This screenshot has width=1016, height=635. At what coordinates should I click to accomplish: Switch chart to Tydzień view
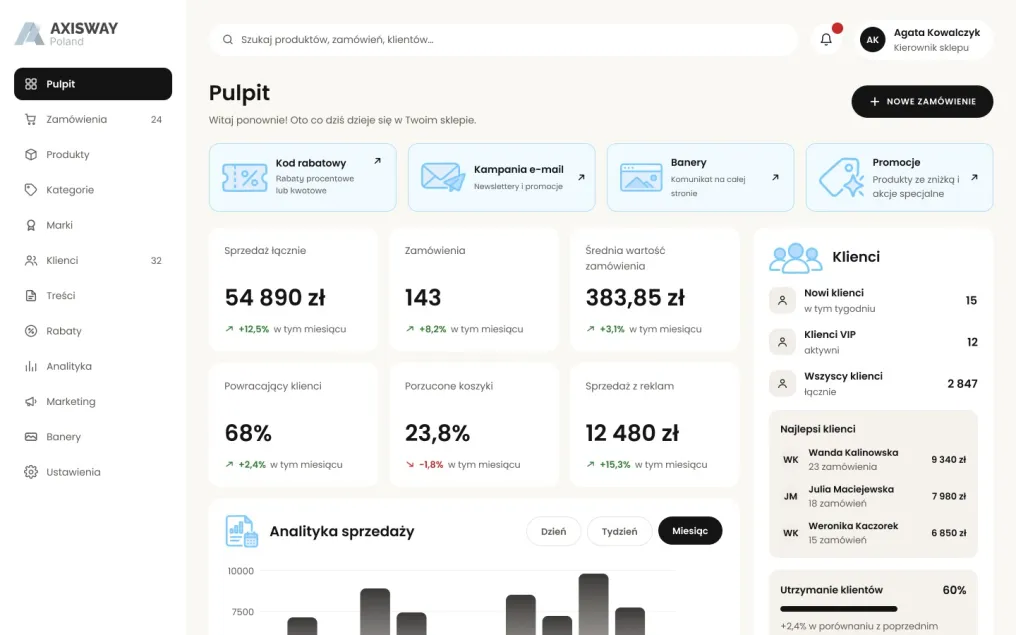point(619,531)
